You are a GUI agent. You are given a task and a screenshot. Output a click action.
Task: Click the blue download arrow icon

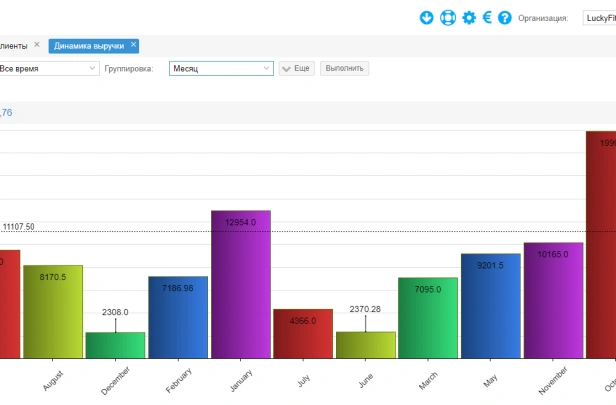click(x=426, y=18)
